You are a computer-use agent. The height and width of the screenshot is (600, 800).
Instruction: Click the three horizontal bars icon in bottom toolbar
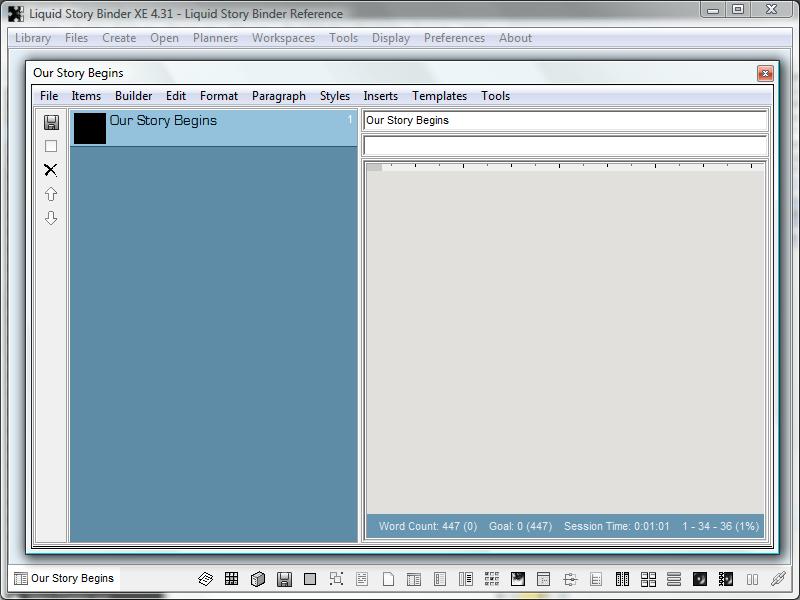coord(674,579)
